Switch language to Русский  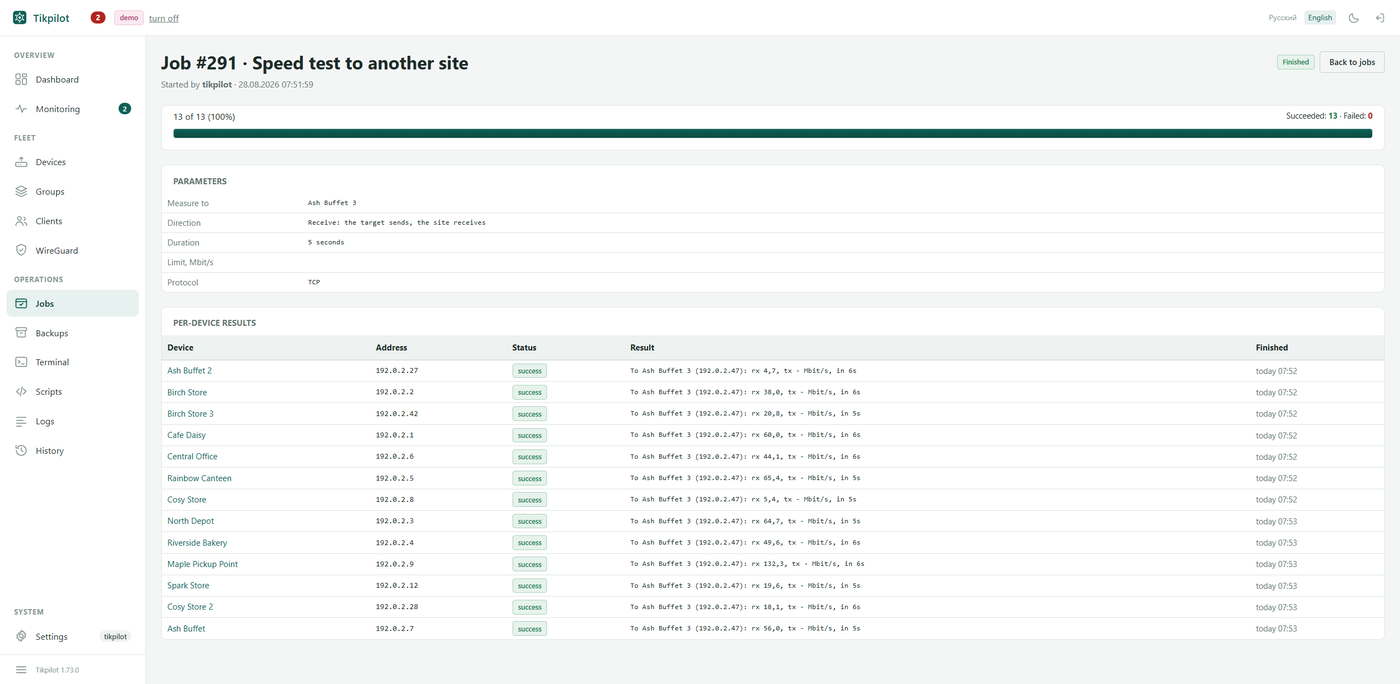coord(1283,18)
